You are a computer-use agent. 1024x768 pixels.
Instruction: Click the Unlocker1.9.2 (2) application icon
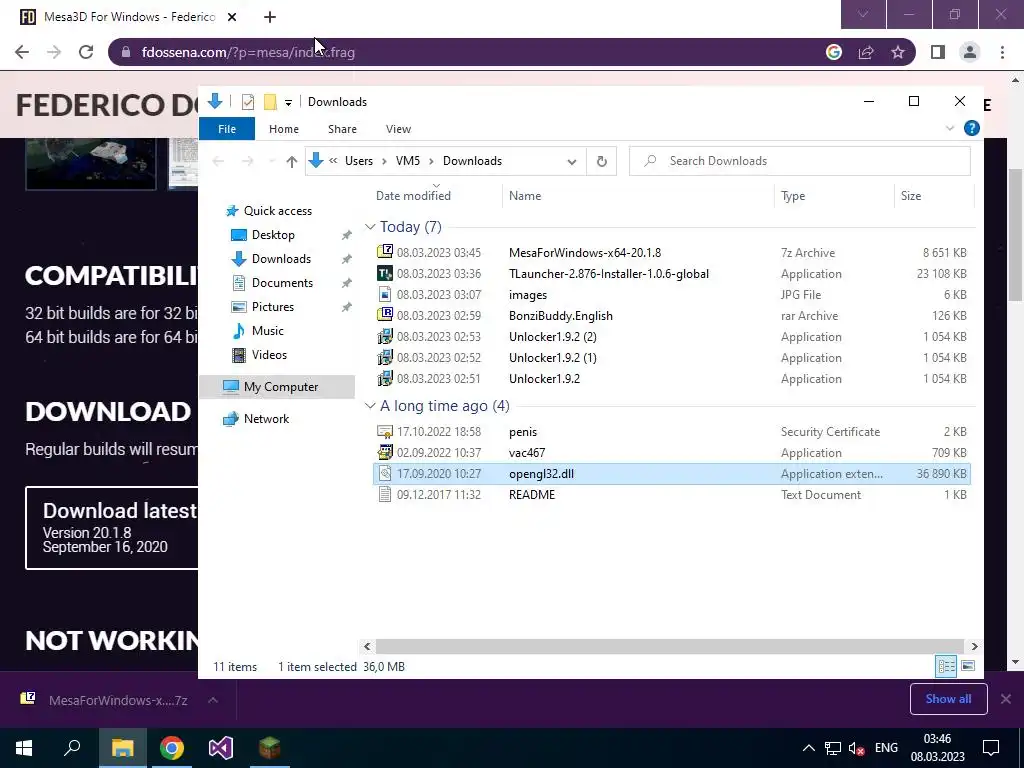click(x=385, y=336)
